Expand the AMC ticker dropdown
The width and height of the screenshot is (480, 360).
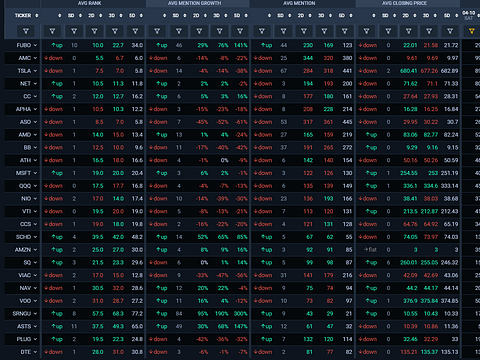click(x=35, y=58)
